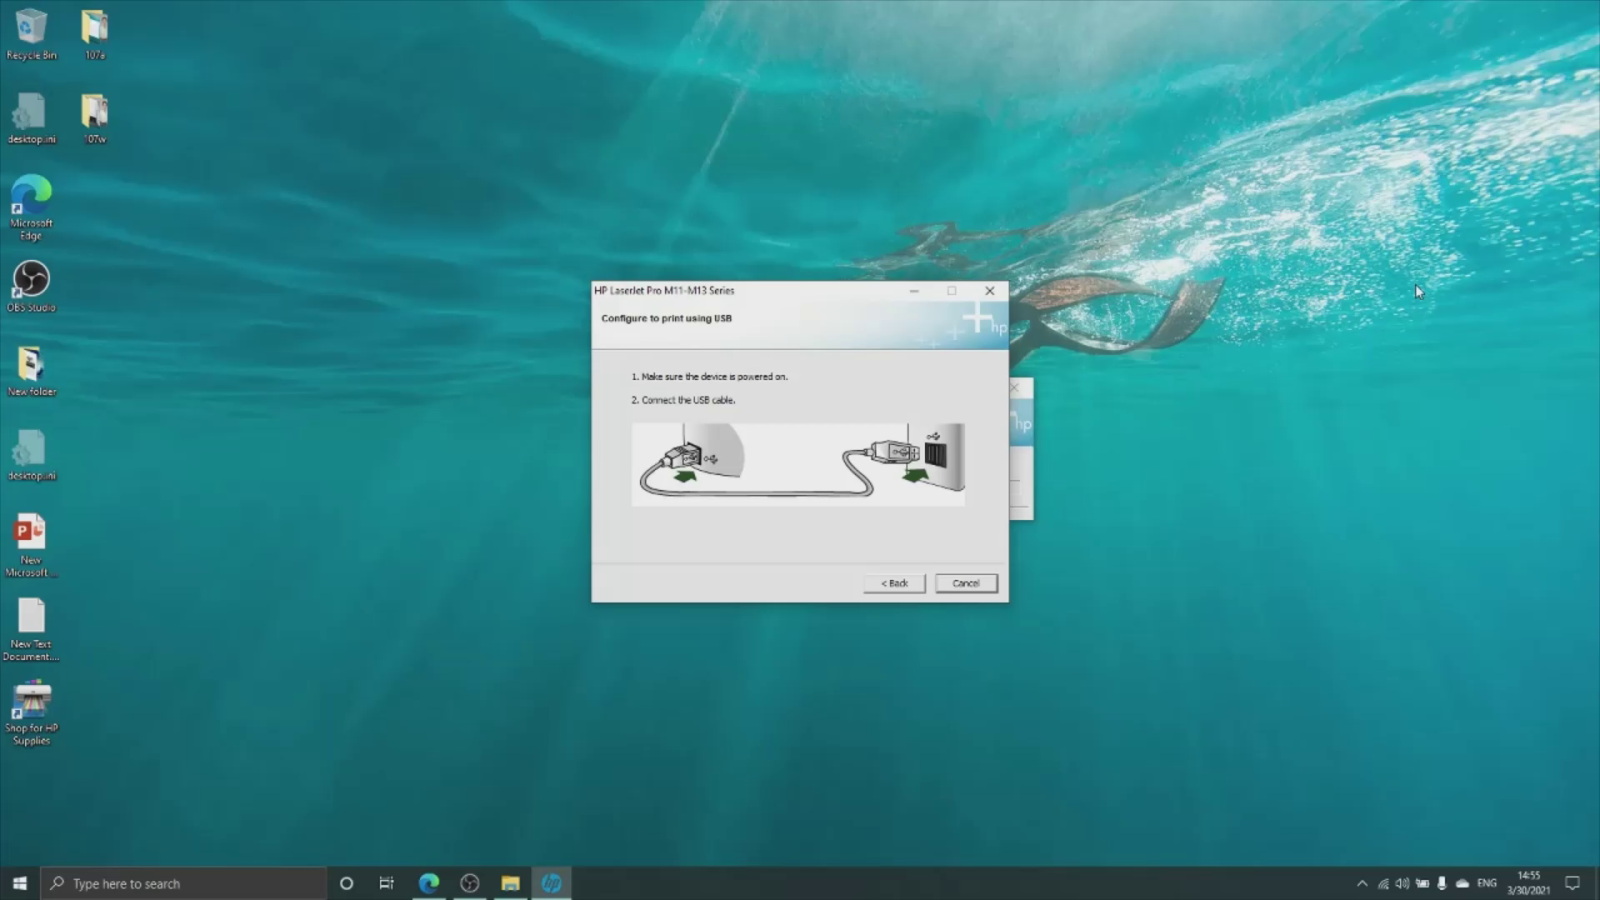Minimize the HP LaserJet Pro installer window
This screenshot has width=1600, height=900.
[x=914, y=291]
